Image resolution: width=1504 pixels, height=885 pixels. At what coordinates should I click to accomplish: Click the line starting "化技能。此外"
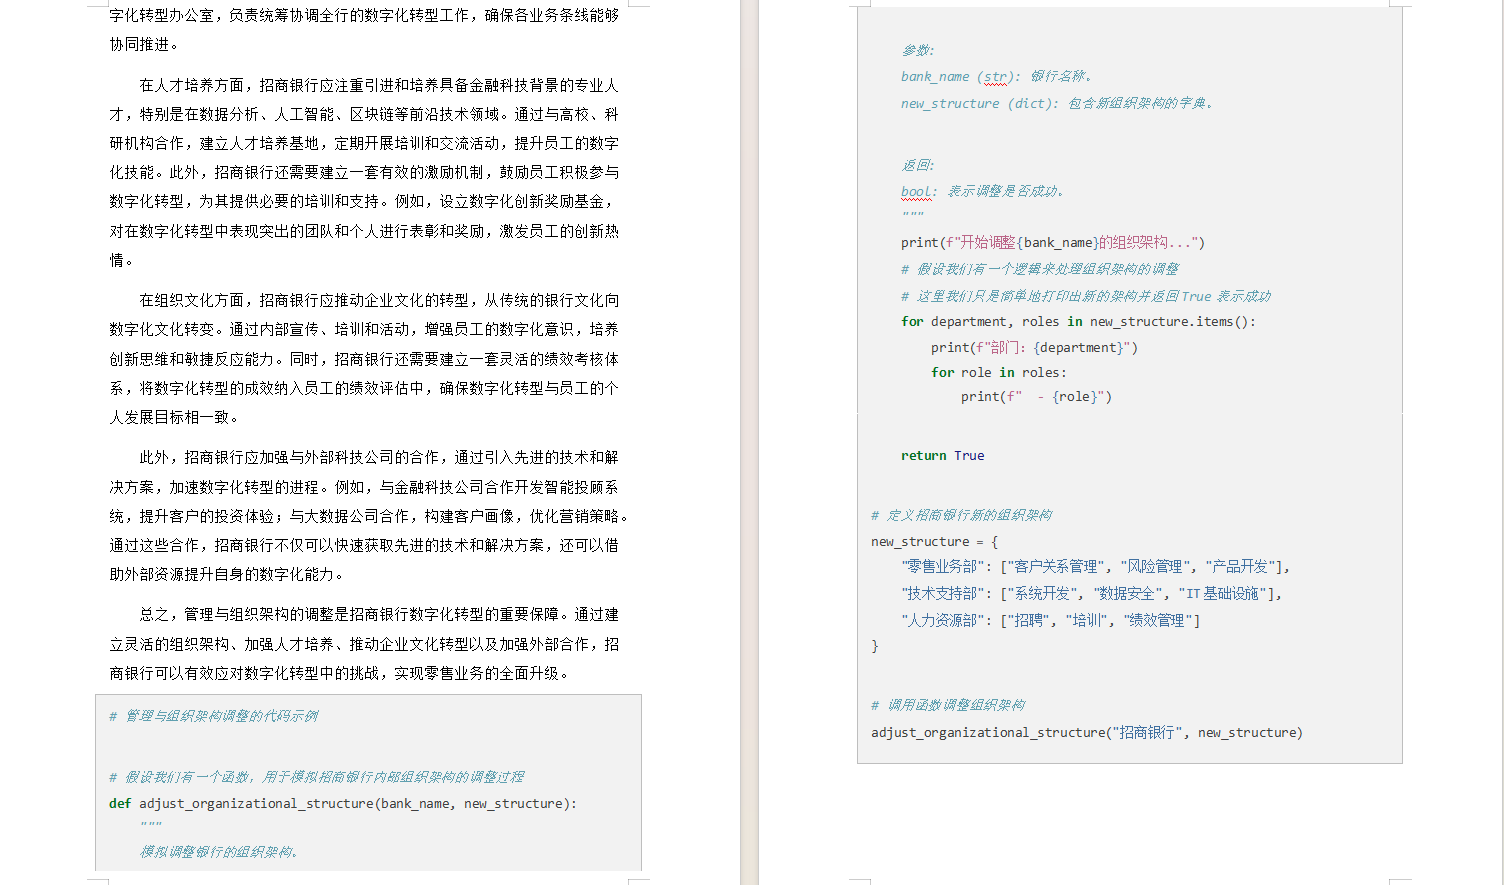click(364, 172)
